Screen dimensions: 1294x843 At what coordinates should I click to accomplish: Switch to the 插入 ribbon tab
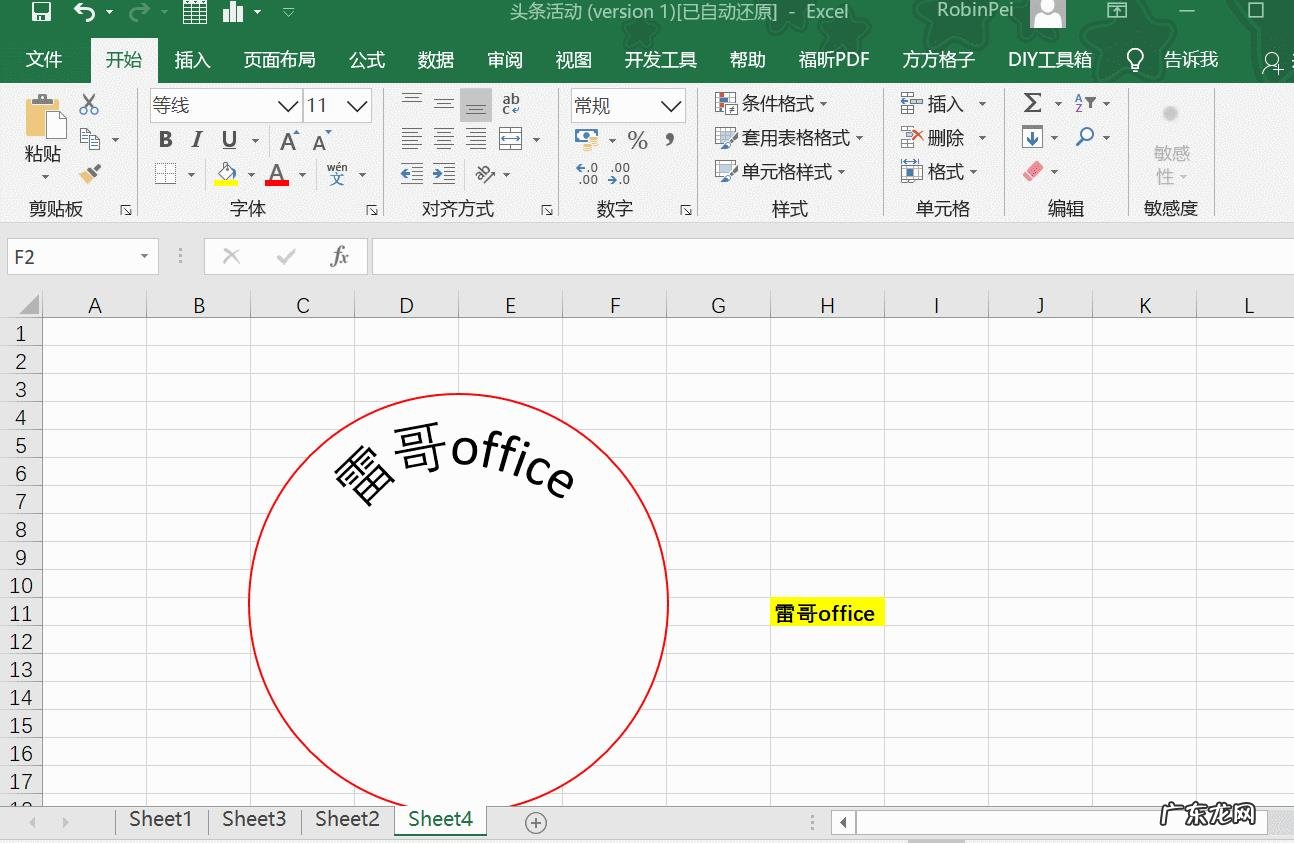click(192, 59)
